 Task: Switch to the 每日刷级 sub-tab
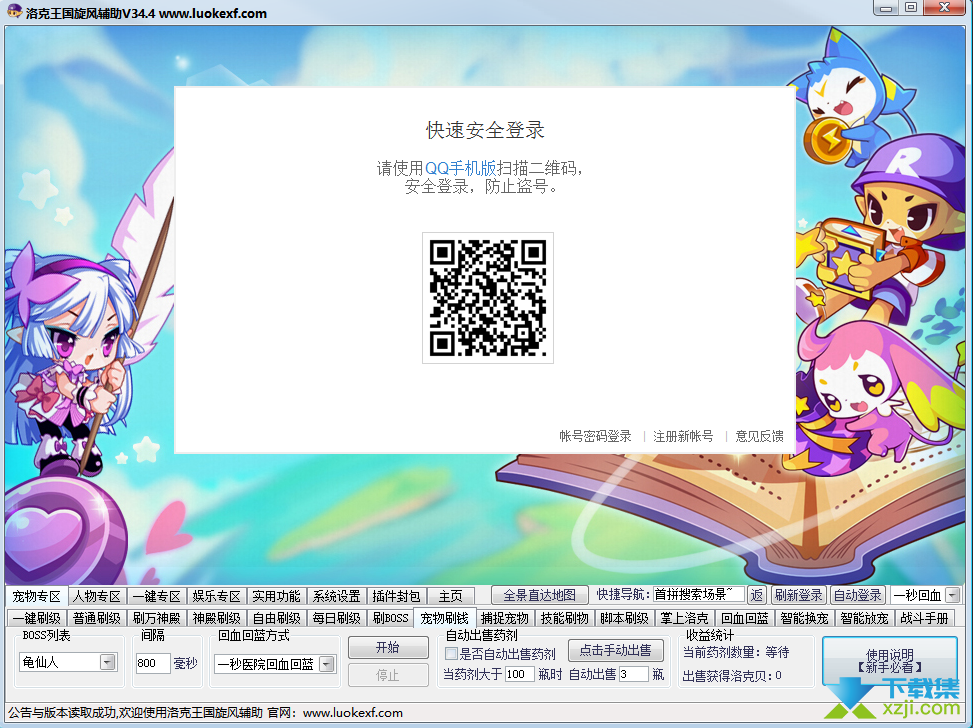(x=337, y=618)
